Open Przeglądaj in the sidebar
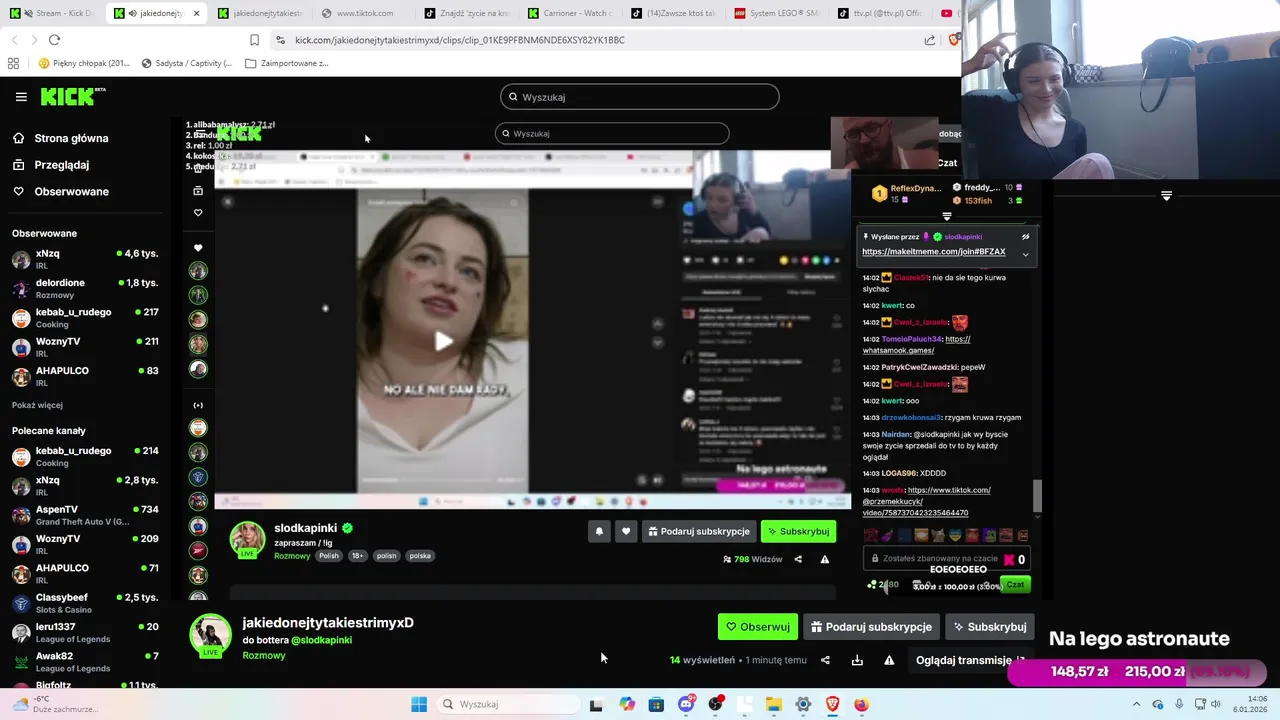The image size is (1280, 720). [x=61, y=165]
